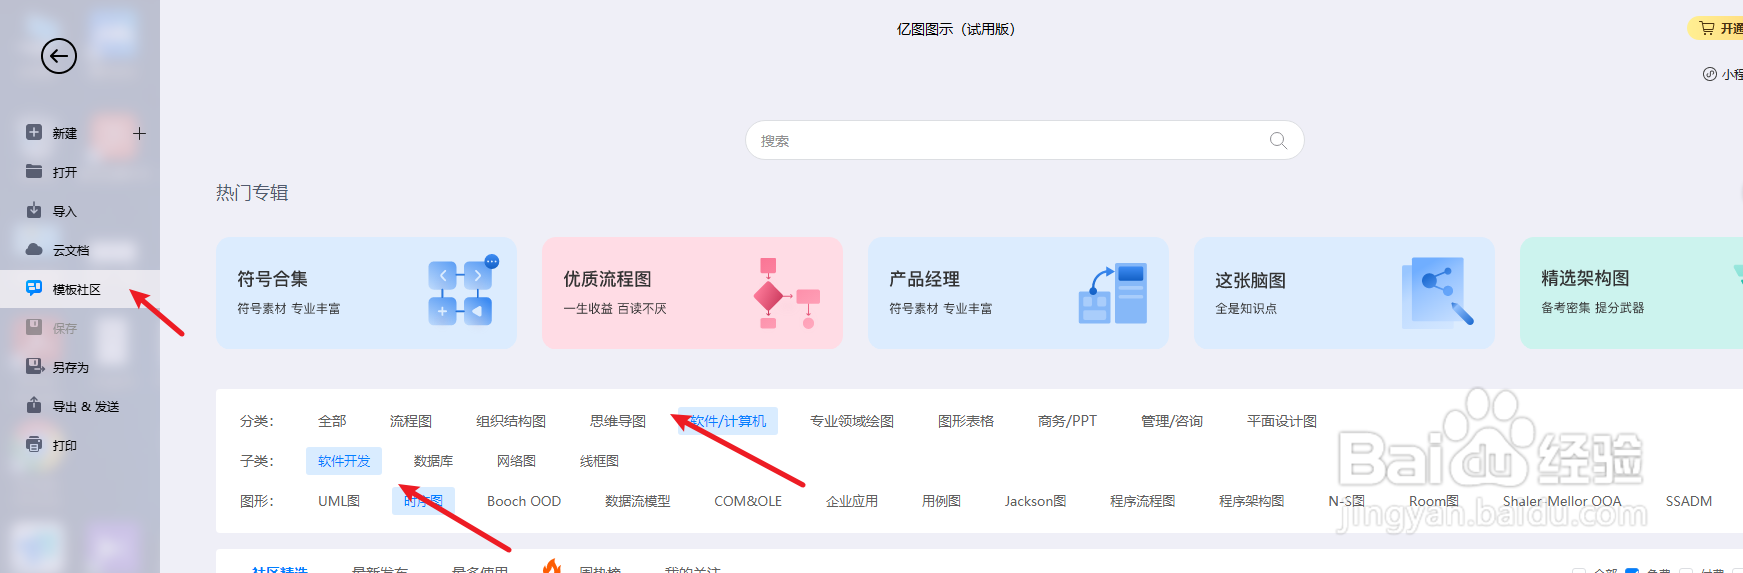The width and height of the screenshot is (1743, 573).
Task: Select subcategory 数据库
Action: pos(433,461)
